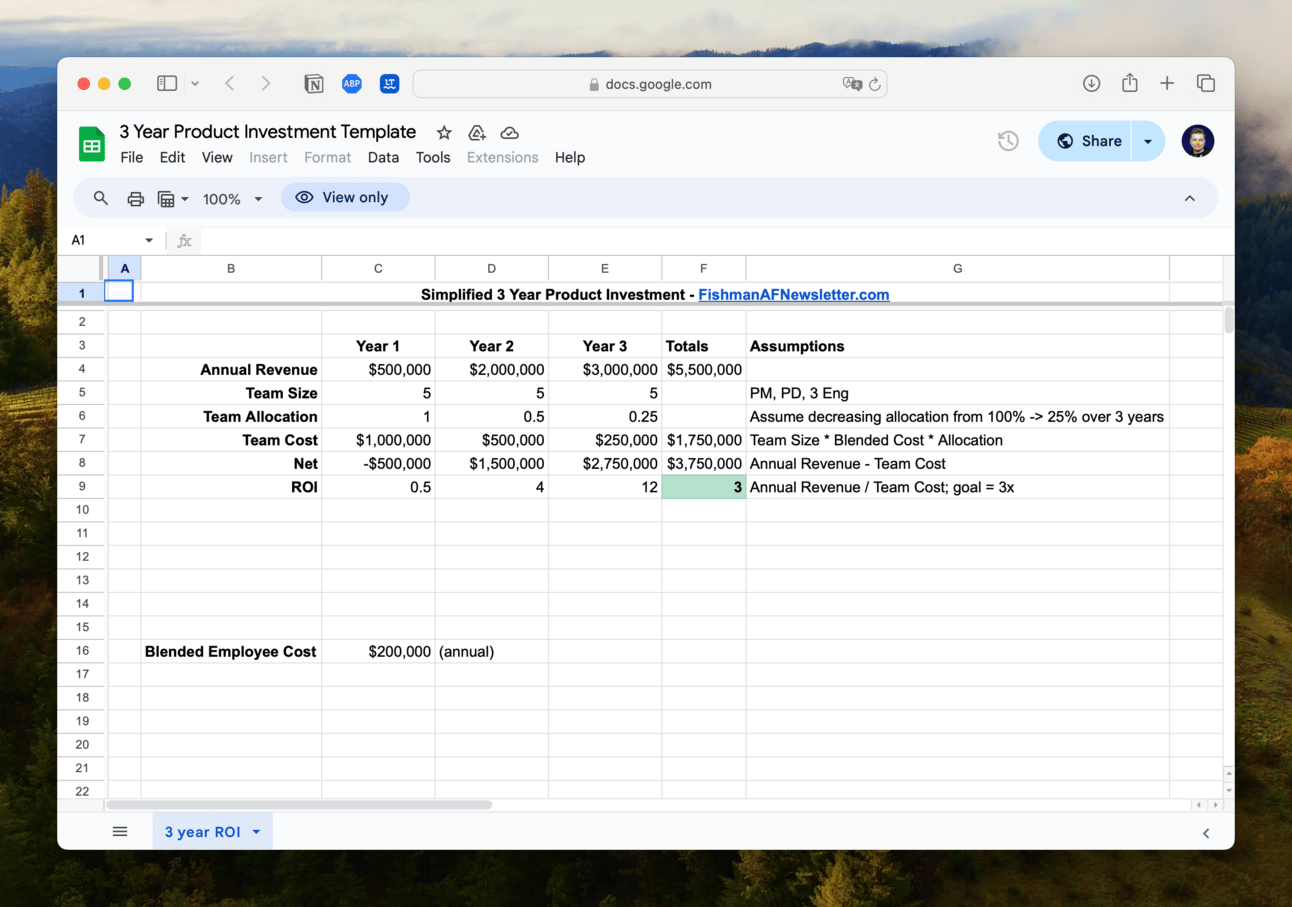
Task: Click the document title text
Action: [268, 132]
